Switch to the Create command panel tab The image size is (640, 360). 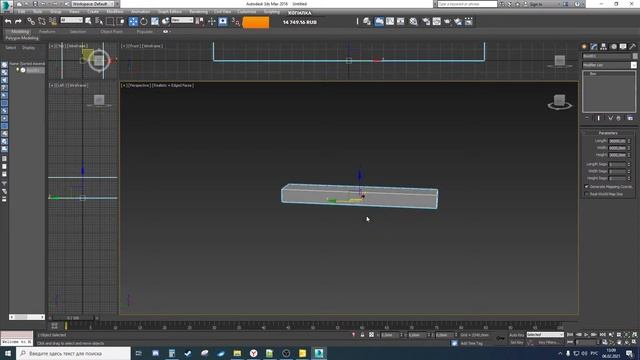click(x=584, y=47)
